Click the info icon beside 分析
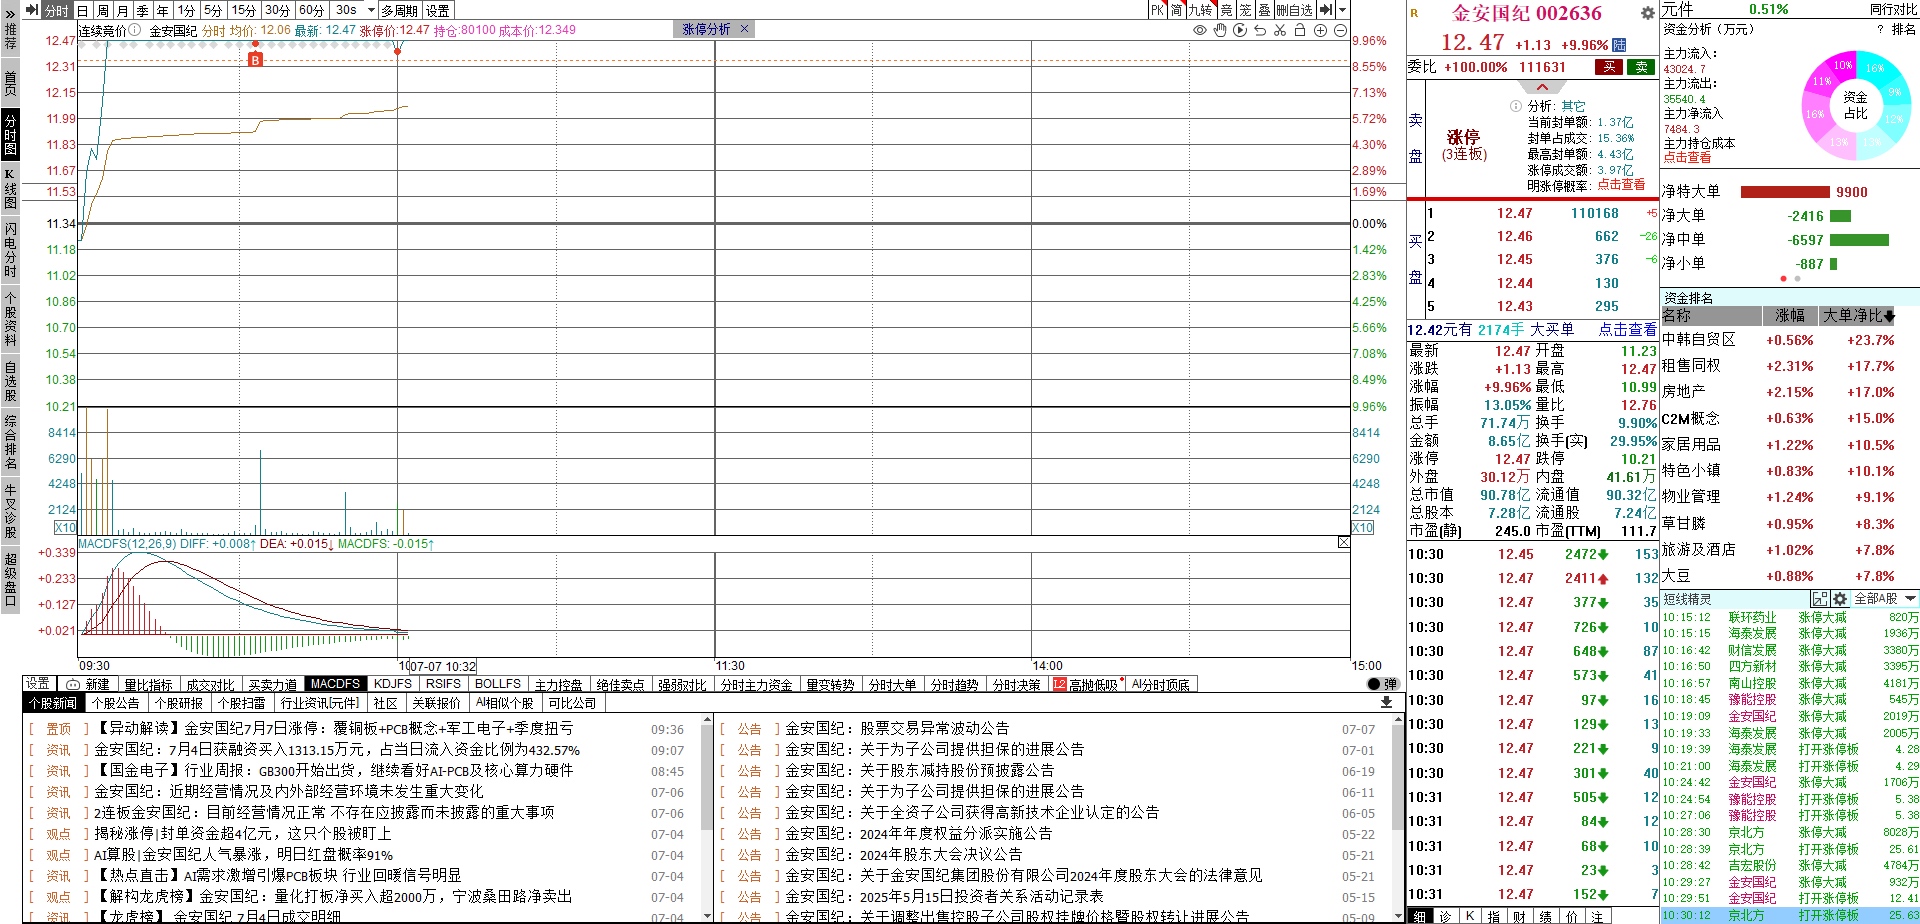1920x924 pixels. point(1515,106)
